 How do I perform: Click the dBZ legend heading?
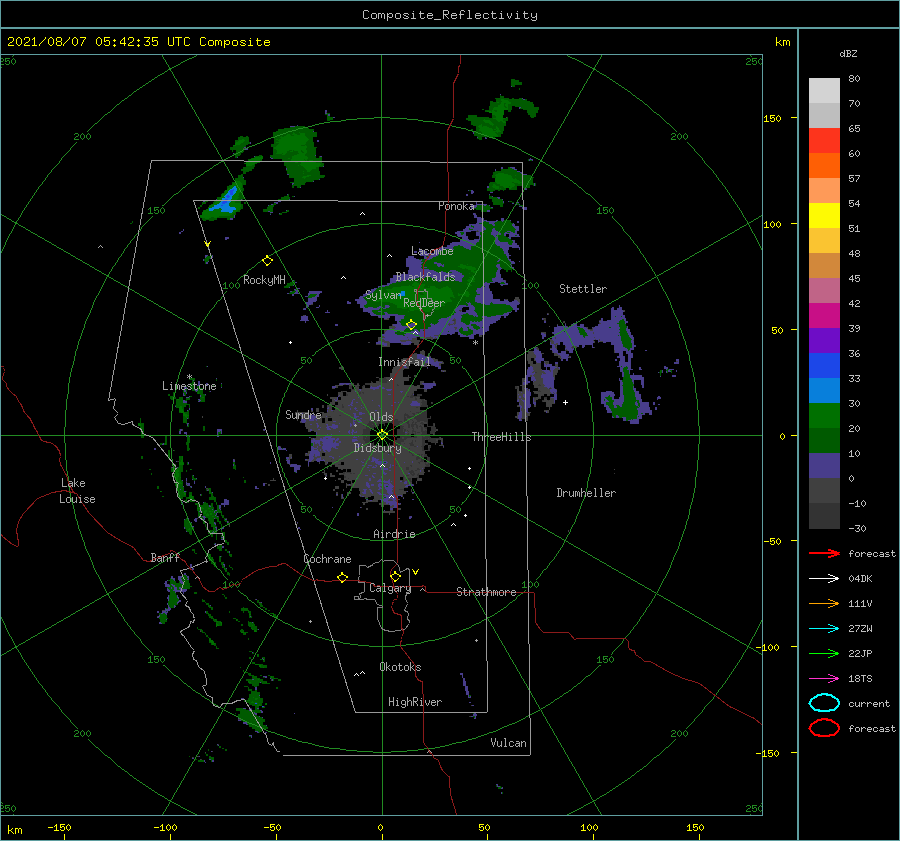coord(848,53)
